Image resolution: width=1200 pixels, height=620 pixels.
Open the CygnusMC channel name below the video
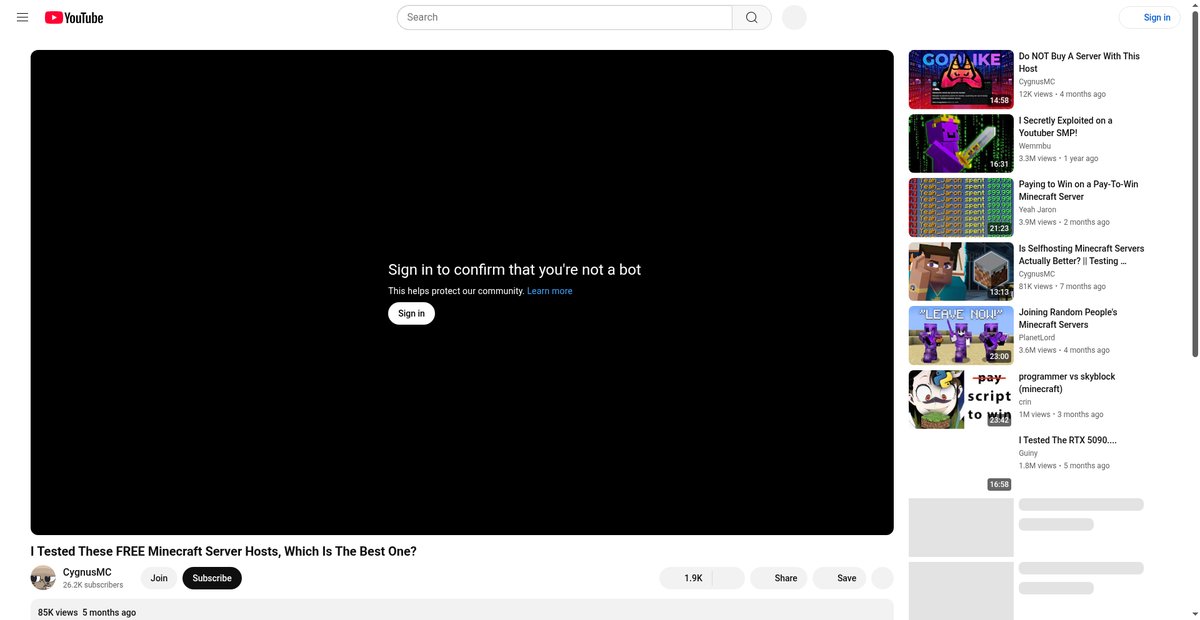coord(87,572)
